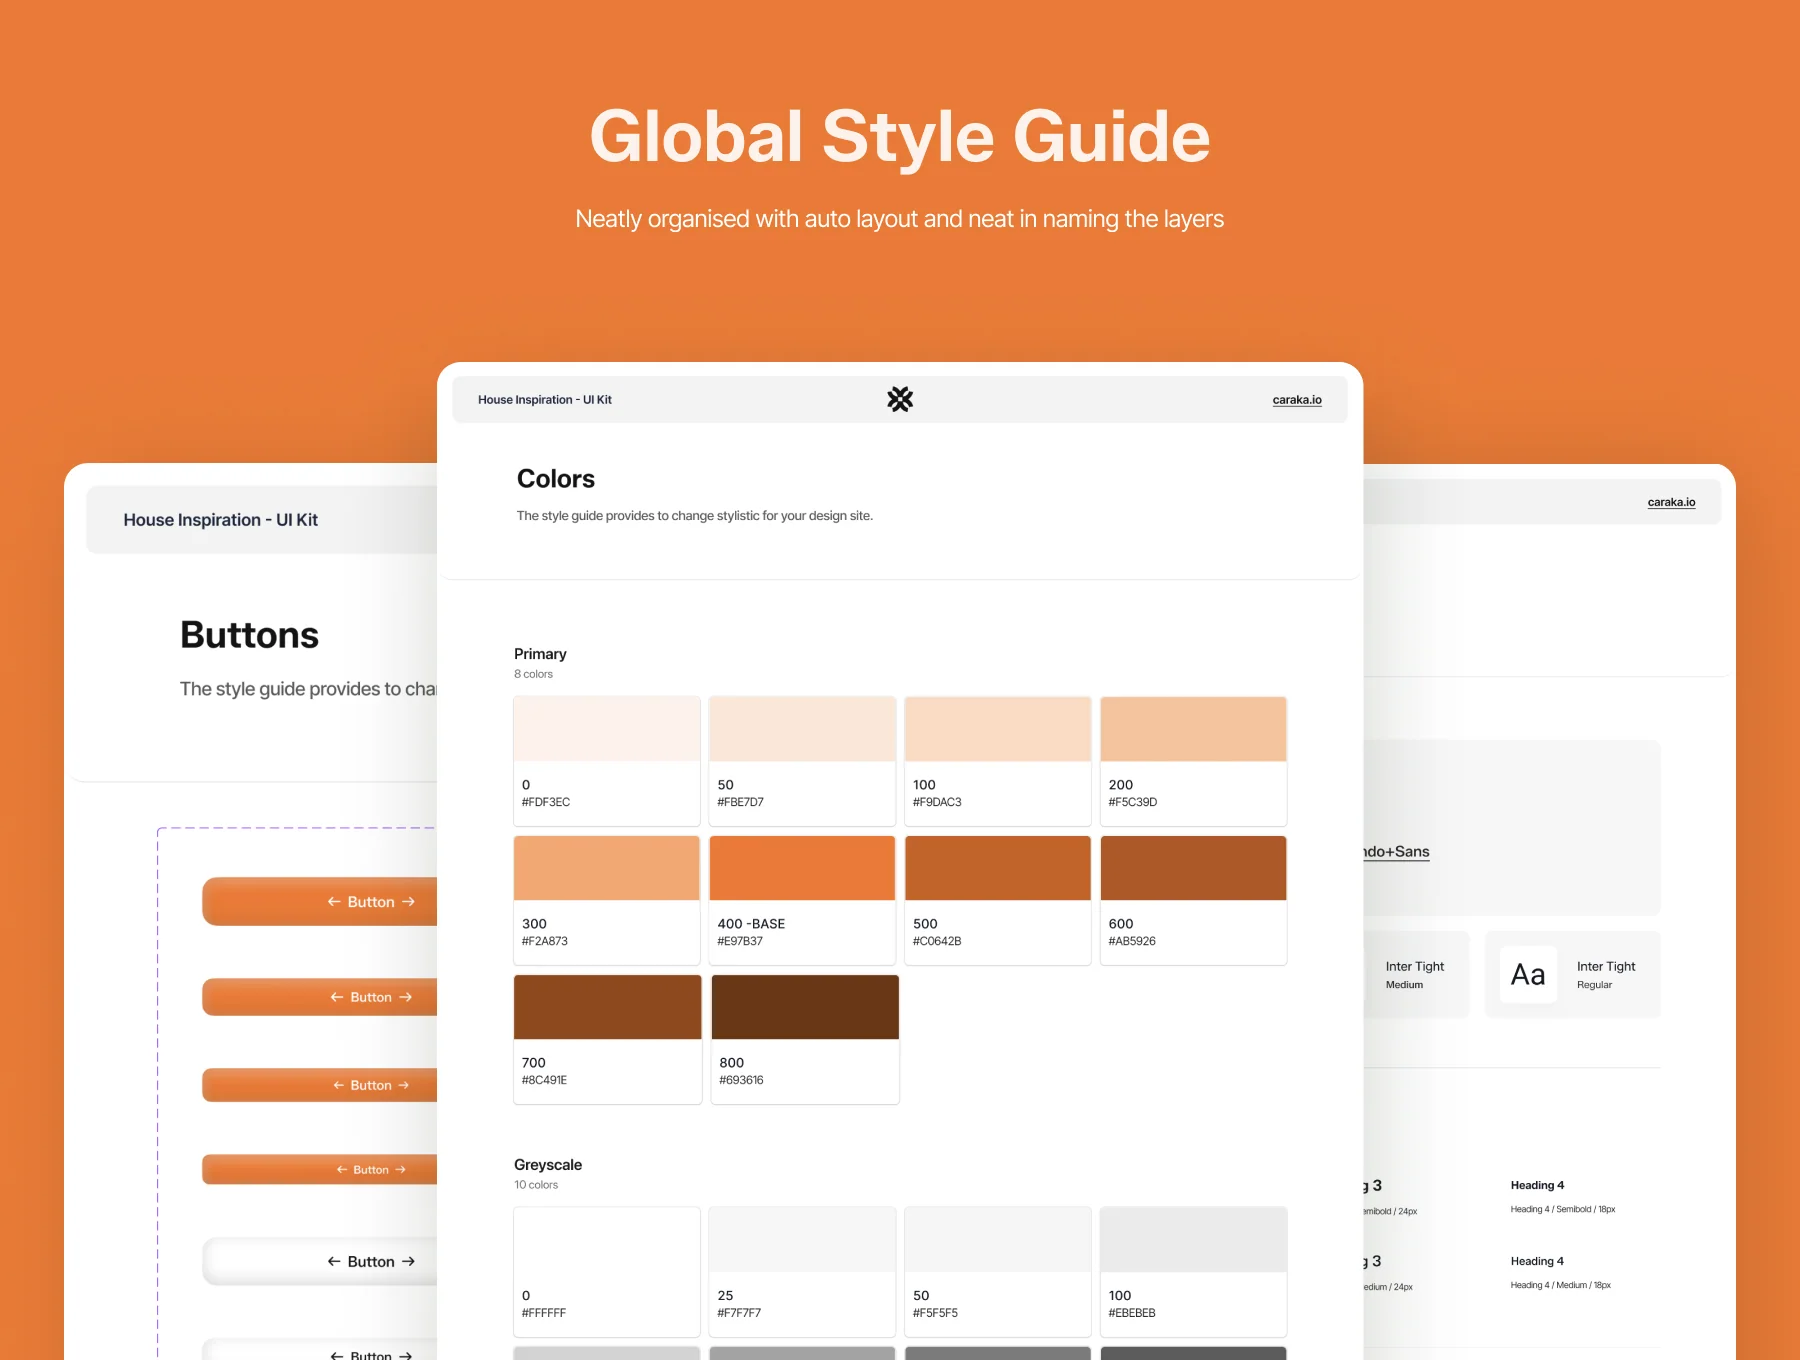Click the Inter Tight Regular font label

pos(1606,975)
